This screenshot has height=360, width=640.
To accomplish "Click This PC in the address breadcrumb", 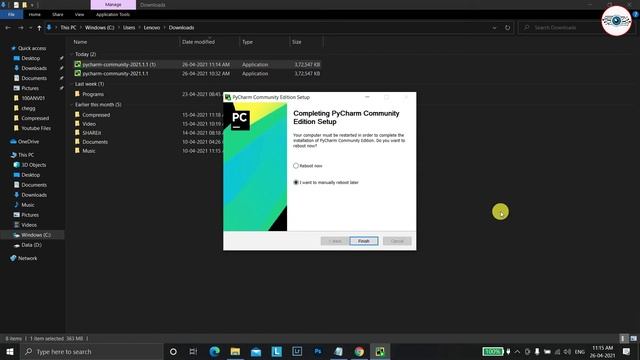I will (x=68, y=28).
